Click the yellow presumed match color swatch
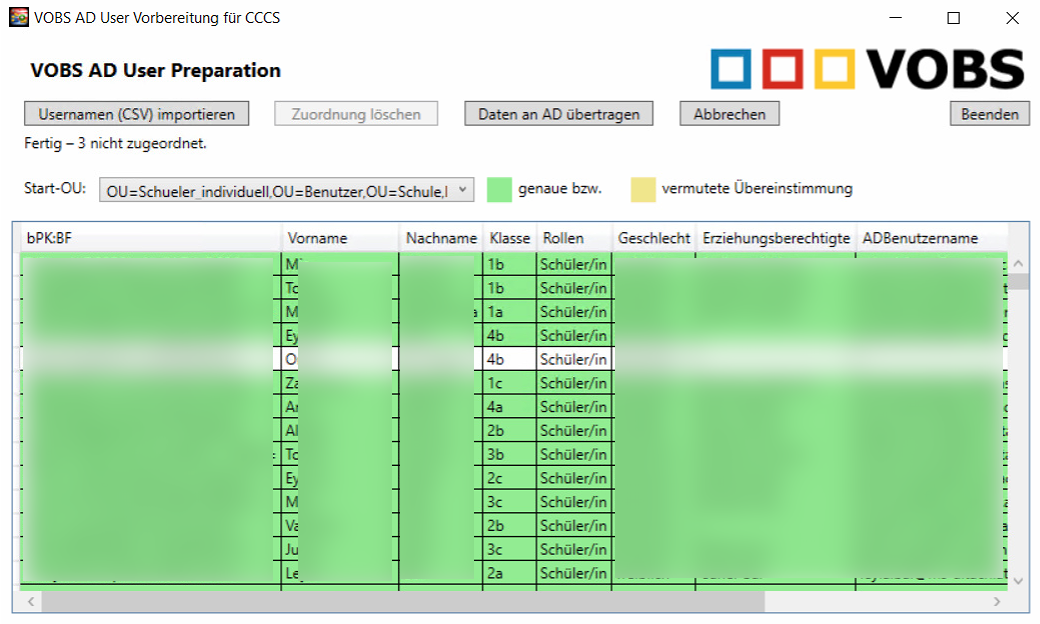 click(x=643, y=189)
